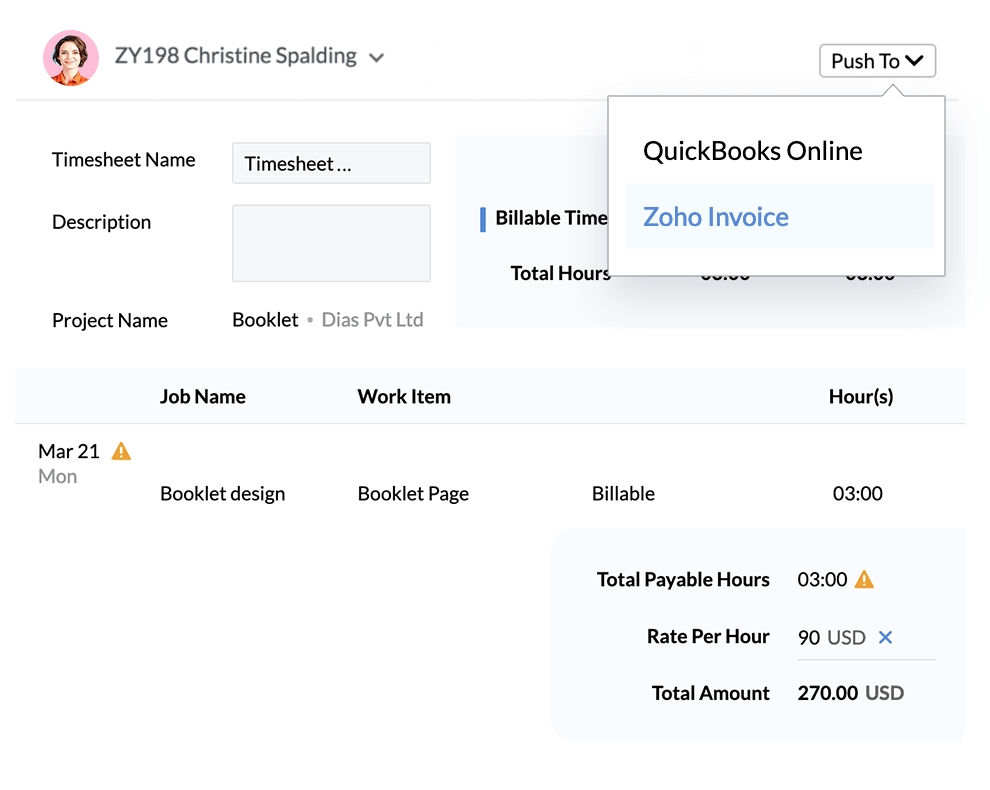Image resolution: width=990 pixels, height=790 pixels.
Task: Focus the Description text area
Action: (x=331, y=243)
